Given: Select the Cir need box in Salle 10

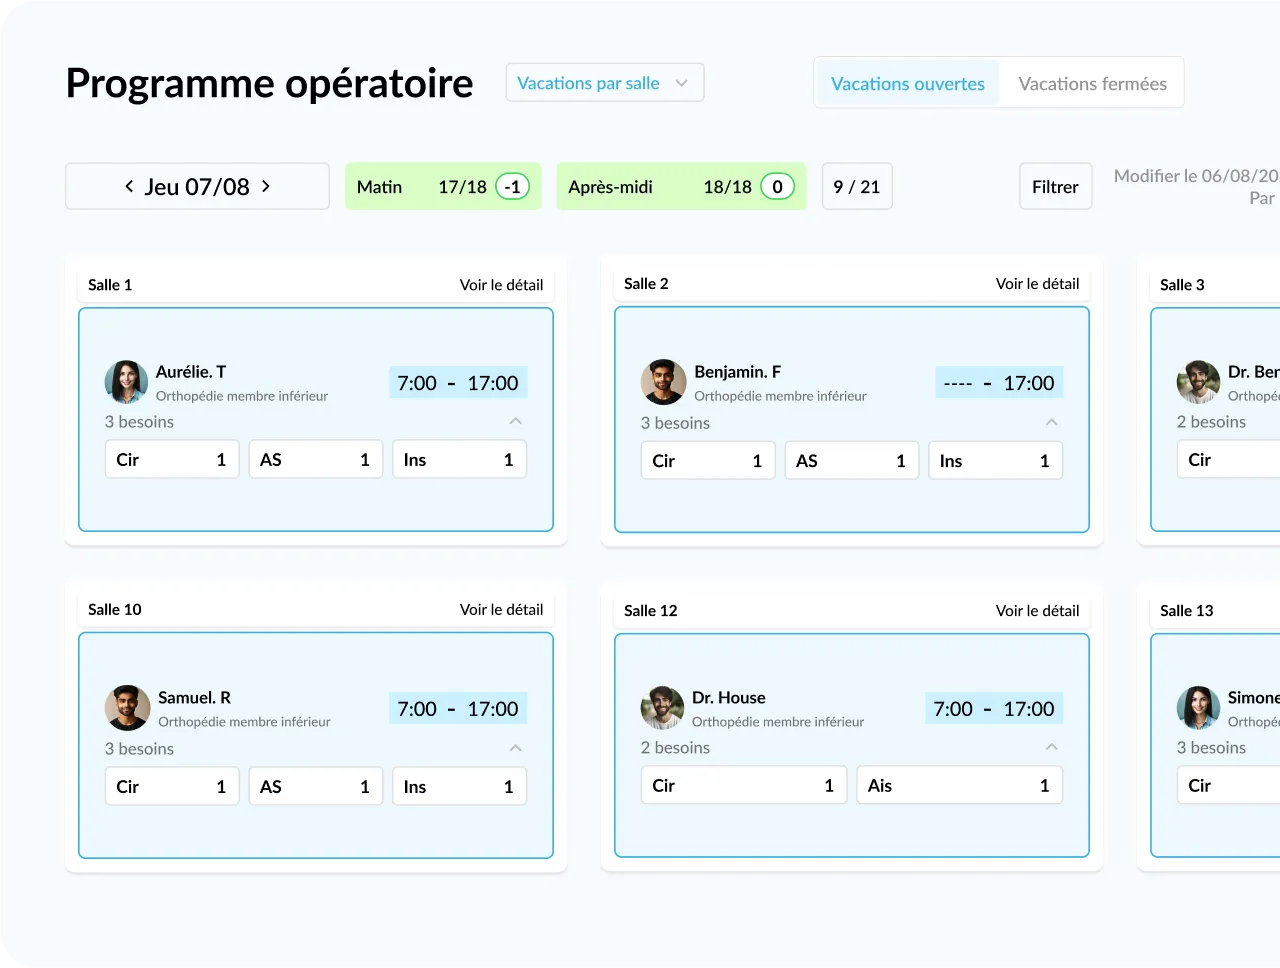Looking at the screenshot, I should 172,787.
